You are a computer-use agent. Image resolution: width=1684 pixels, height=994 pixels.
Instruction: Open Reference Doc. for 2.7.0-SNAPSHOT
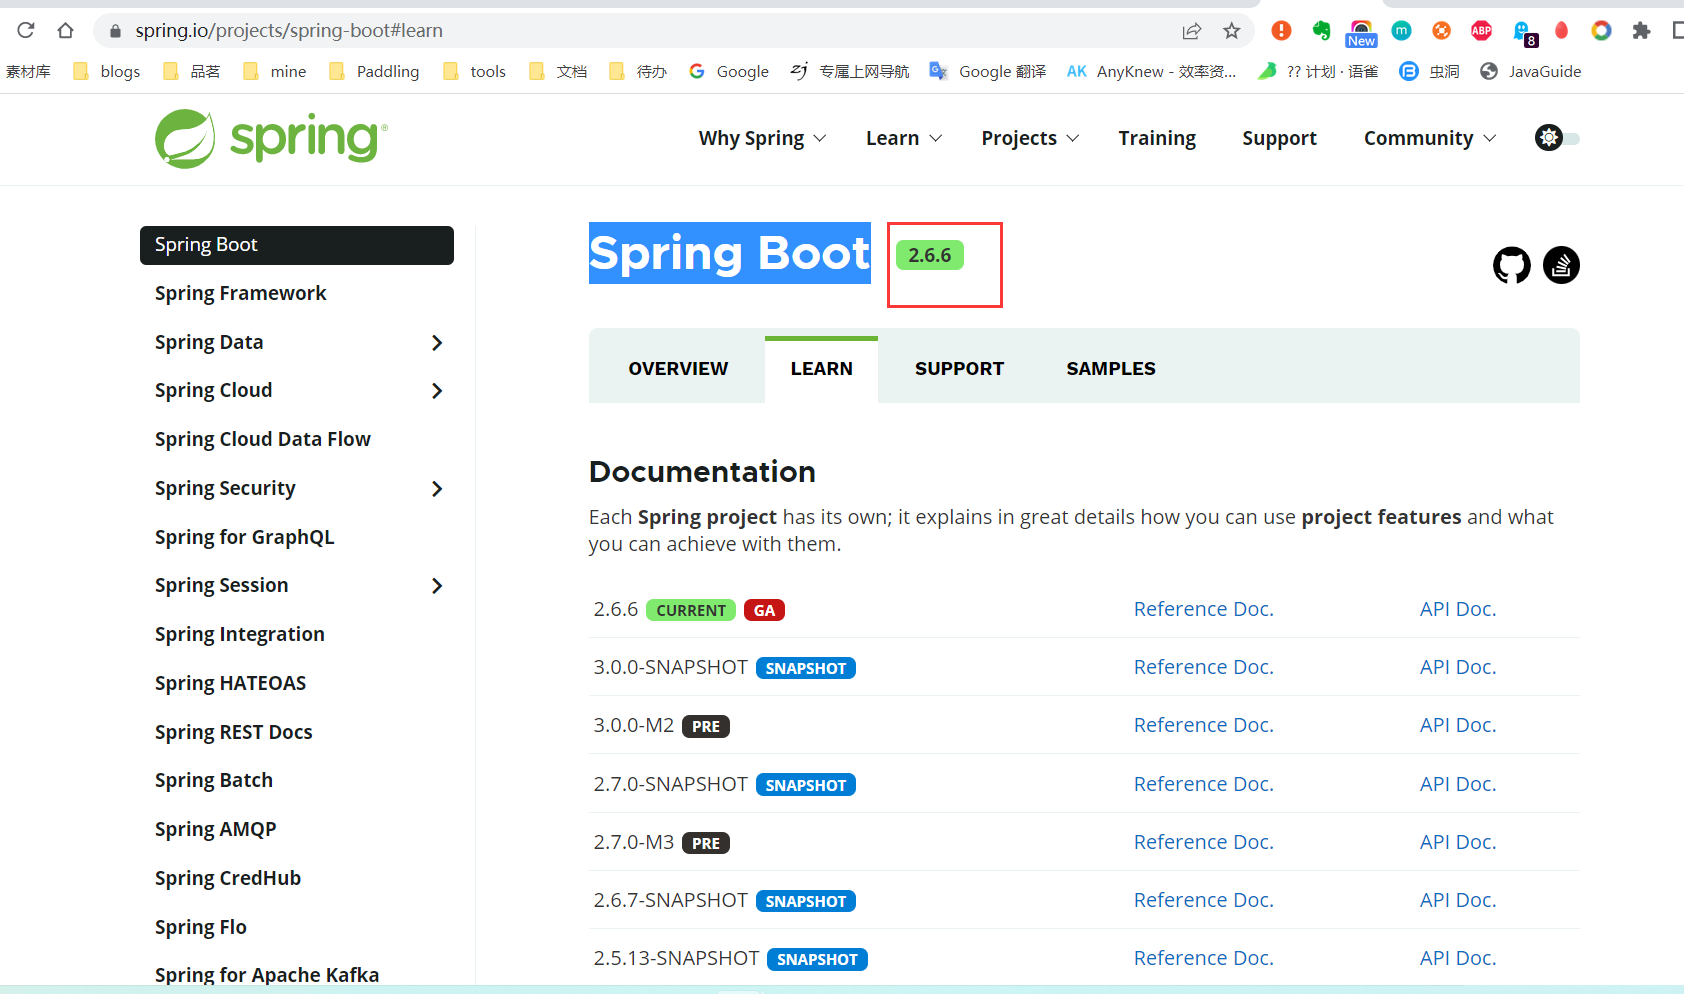click(x=1203, y=784)
